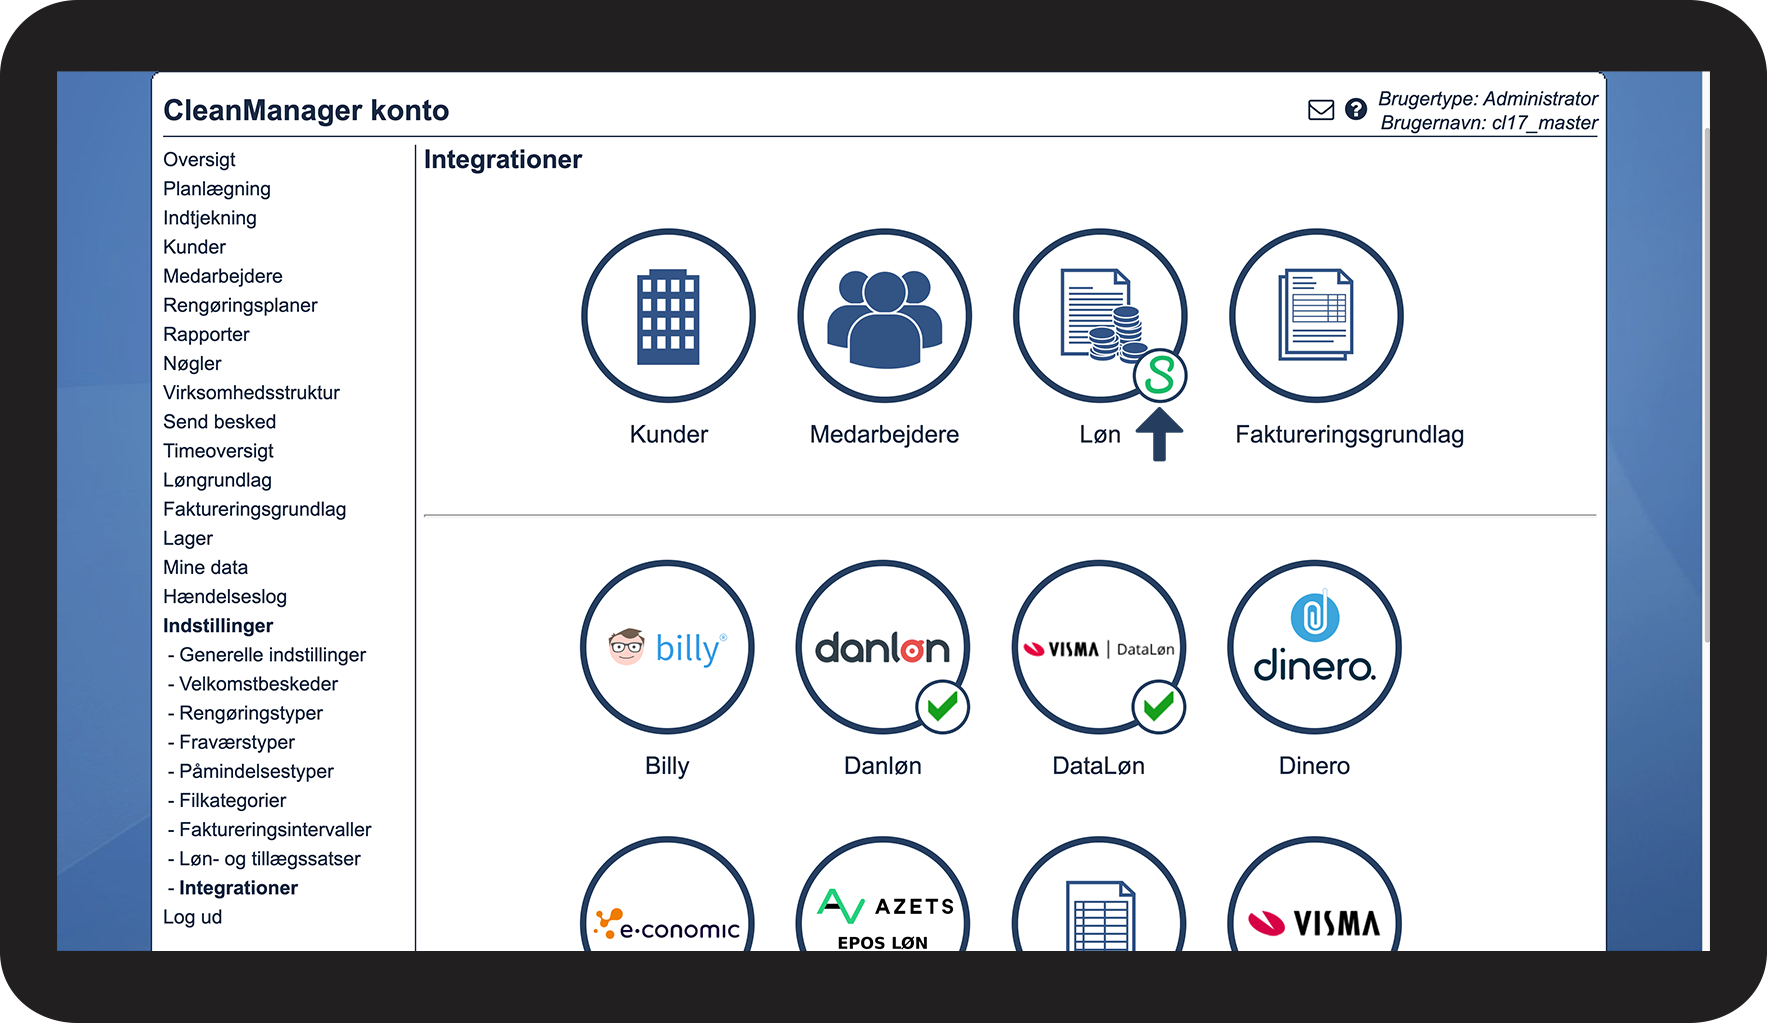Image resolution: width=1767 pixels, height=1023 pixels.
Task: Click the CleanManager konto title
Action: pyautogui.click(x=306, y=110)
